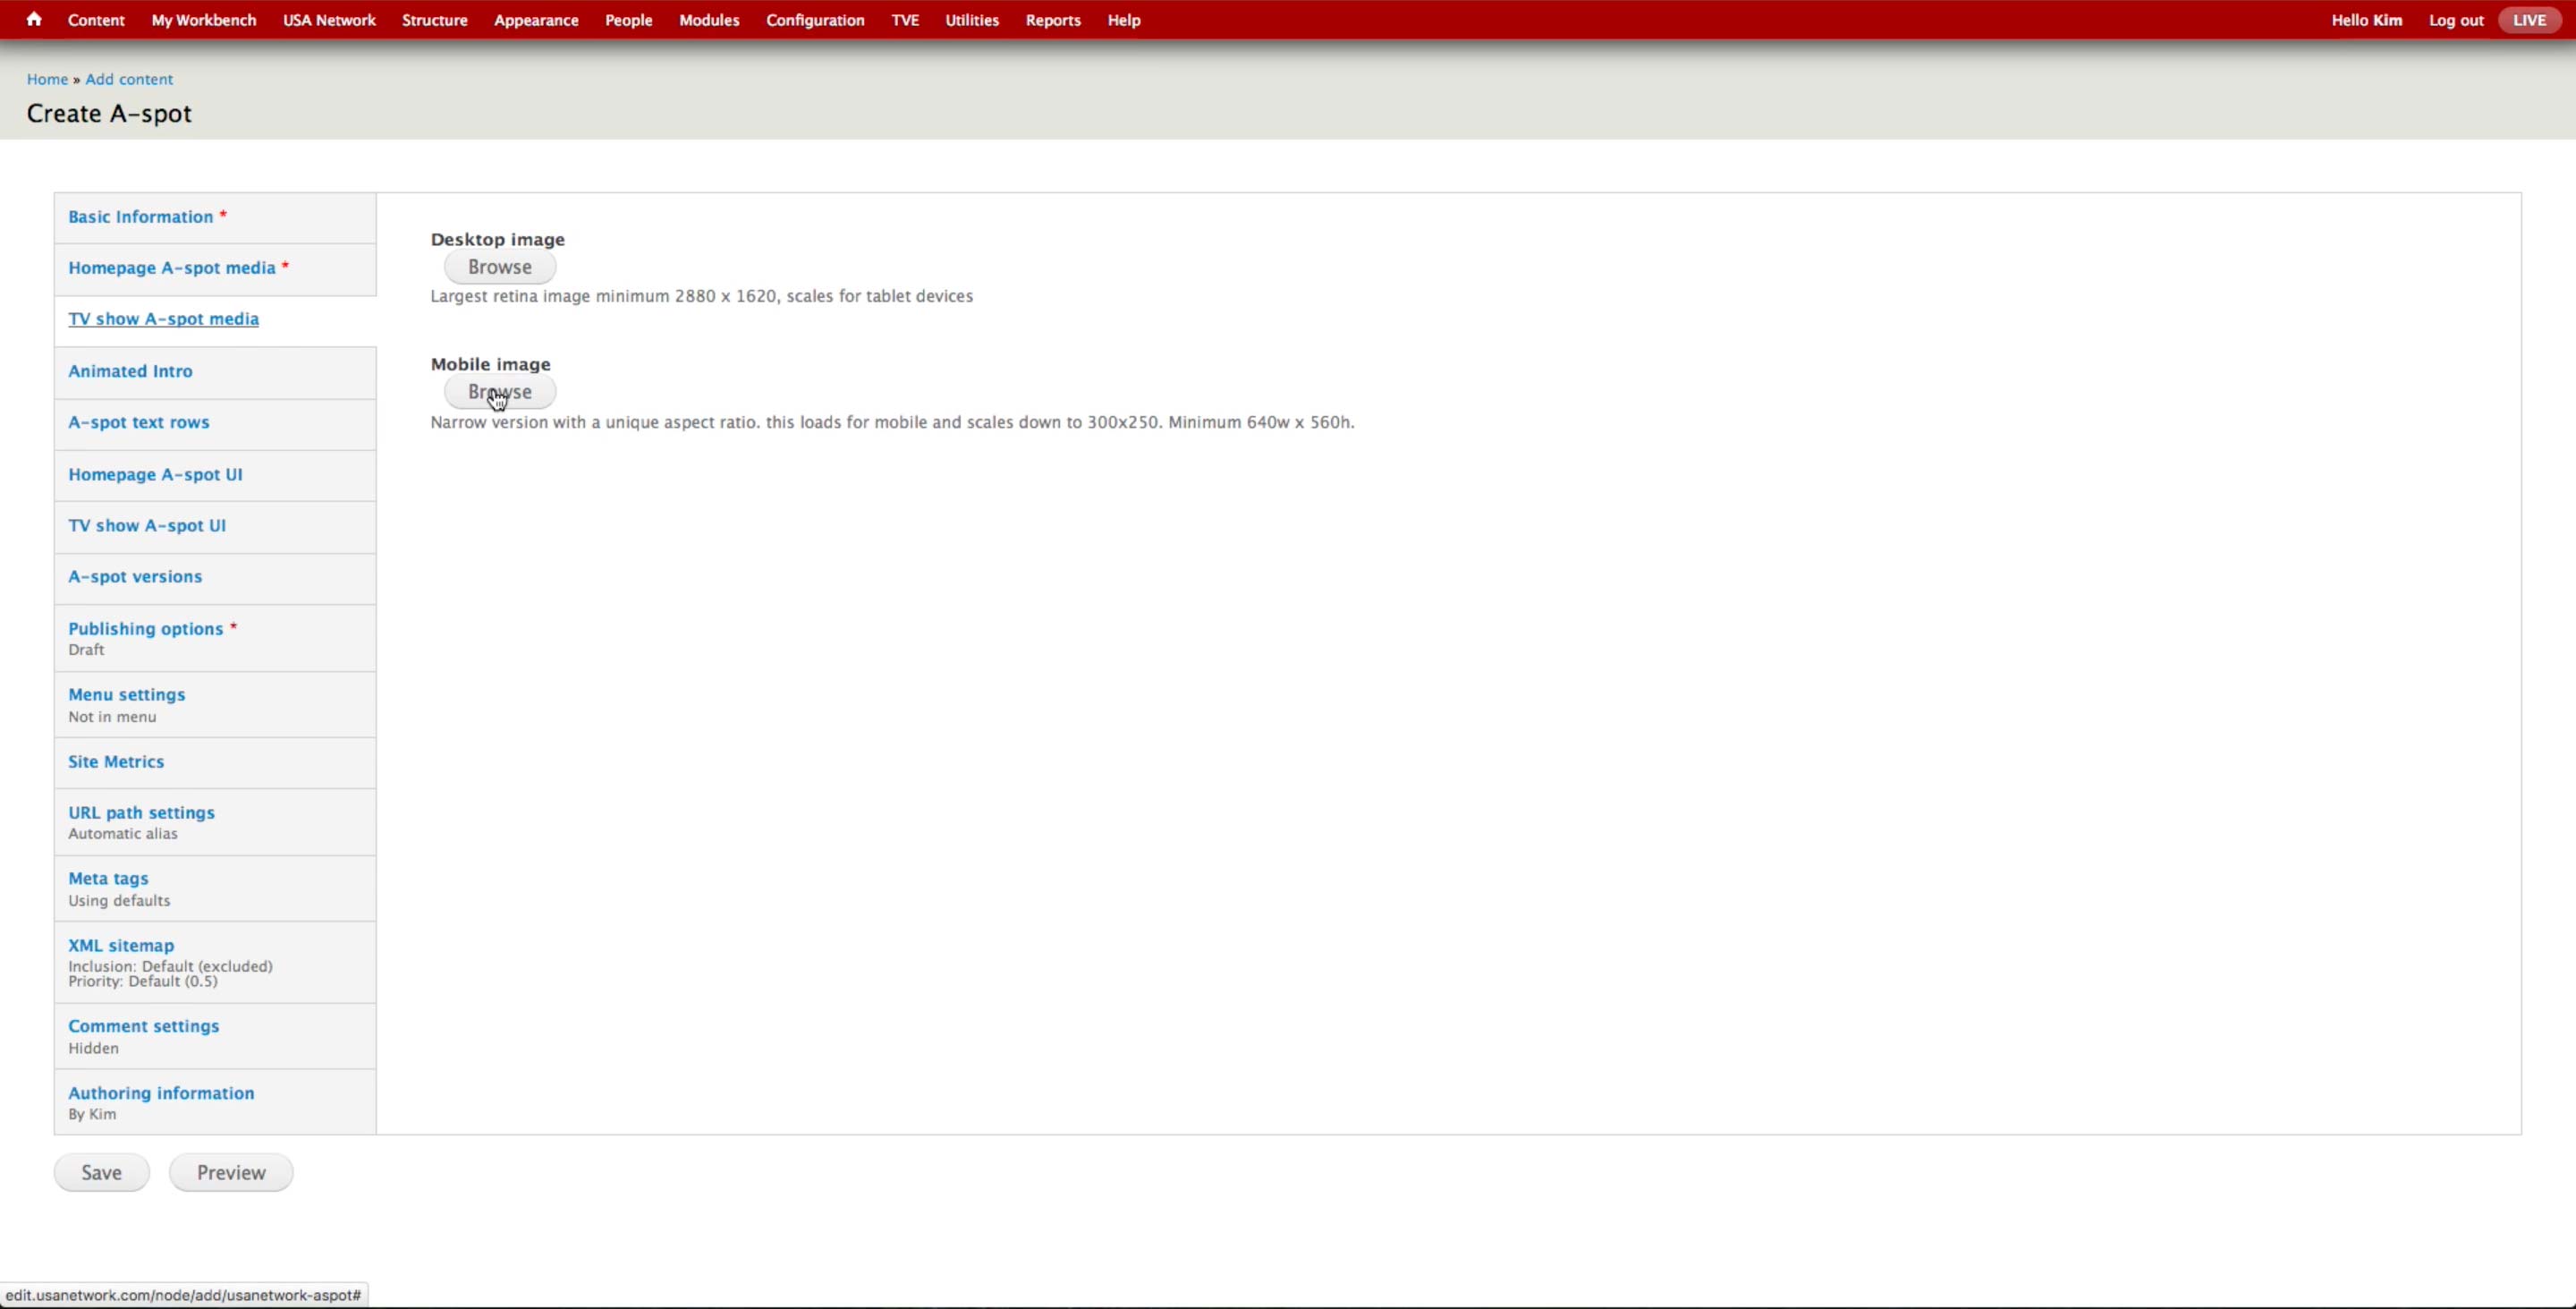Open the TVE admin menu
2576x1309 pixels.
pos(904,20)
